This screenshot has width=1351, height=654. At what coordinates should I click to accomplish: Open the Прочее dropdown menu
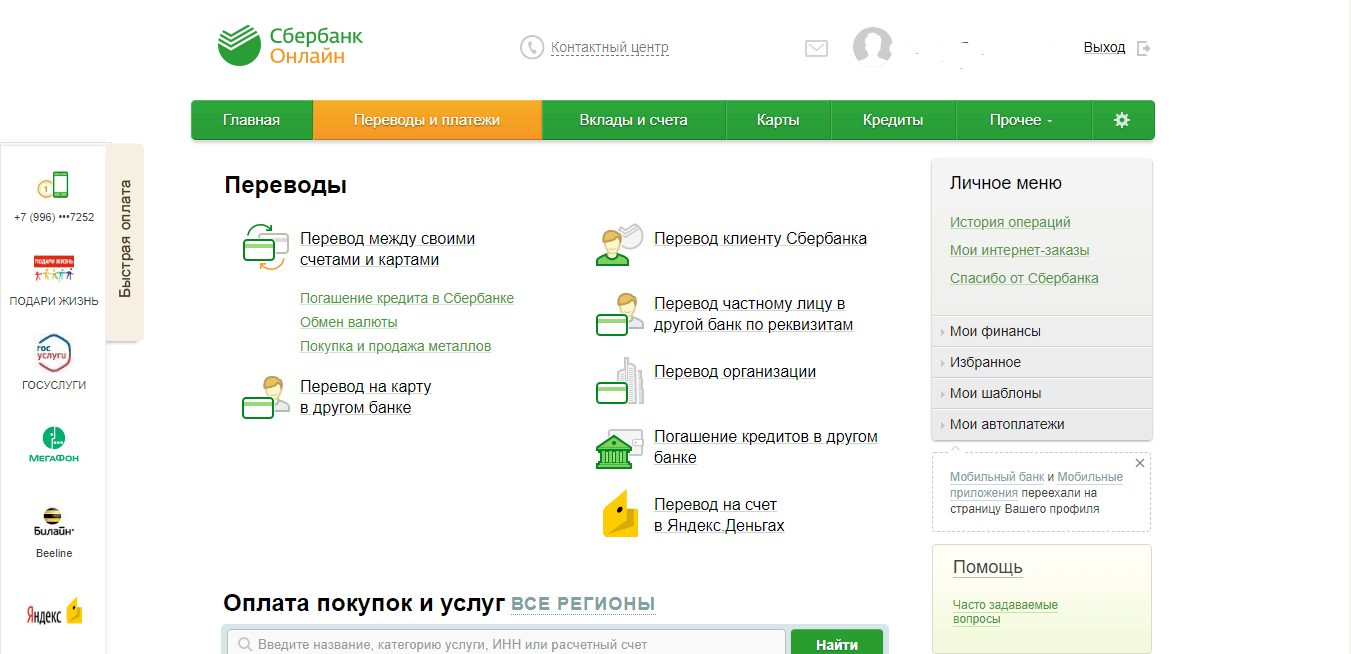click(x=1021, y=120)
